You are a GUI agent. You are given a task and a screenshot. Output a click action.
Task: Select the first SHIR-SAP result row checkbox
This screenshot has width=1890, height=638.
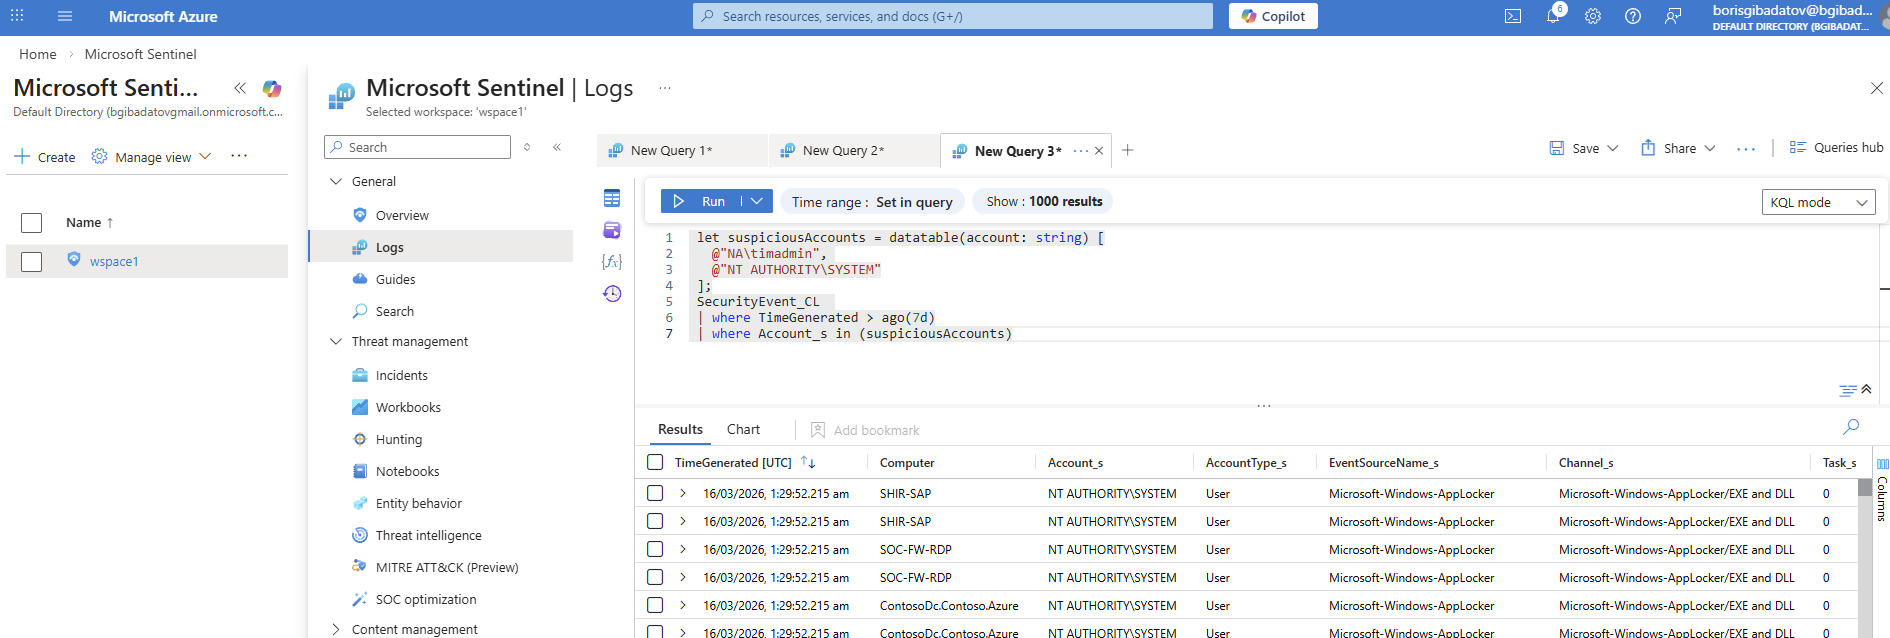point(655,493)
